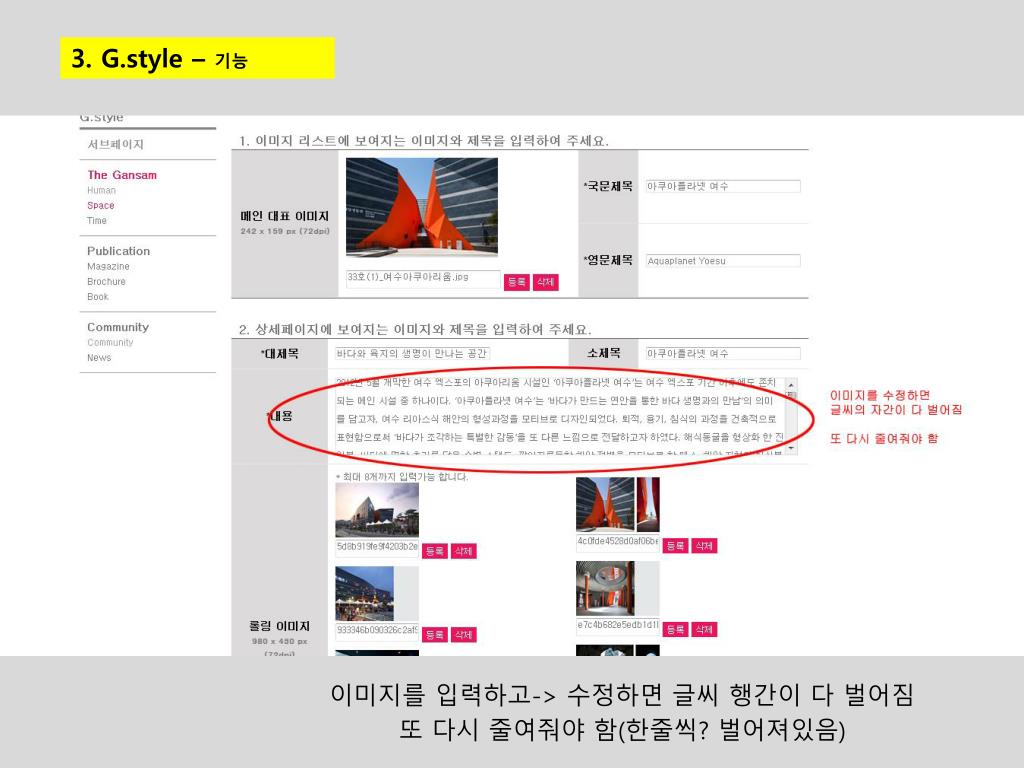The image size is (1024, 768).
Task: Click the 5d8b919 filename field
Action: tap(377, 548)
